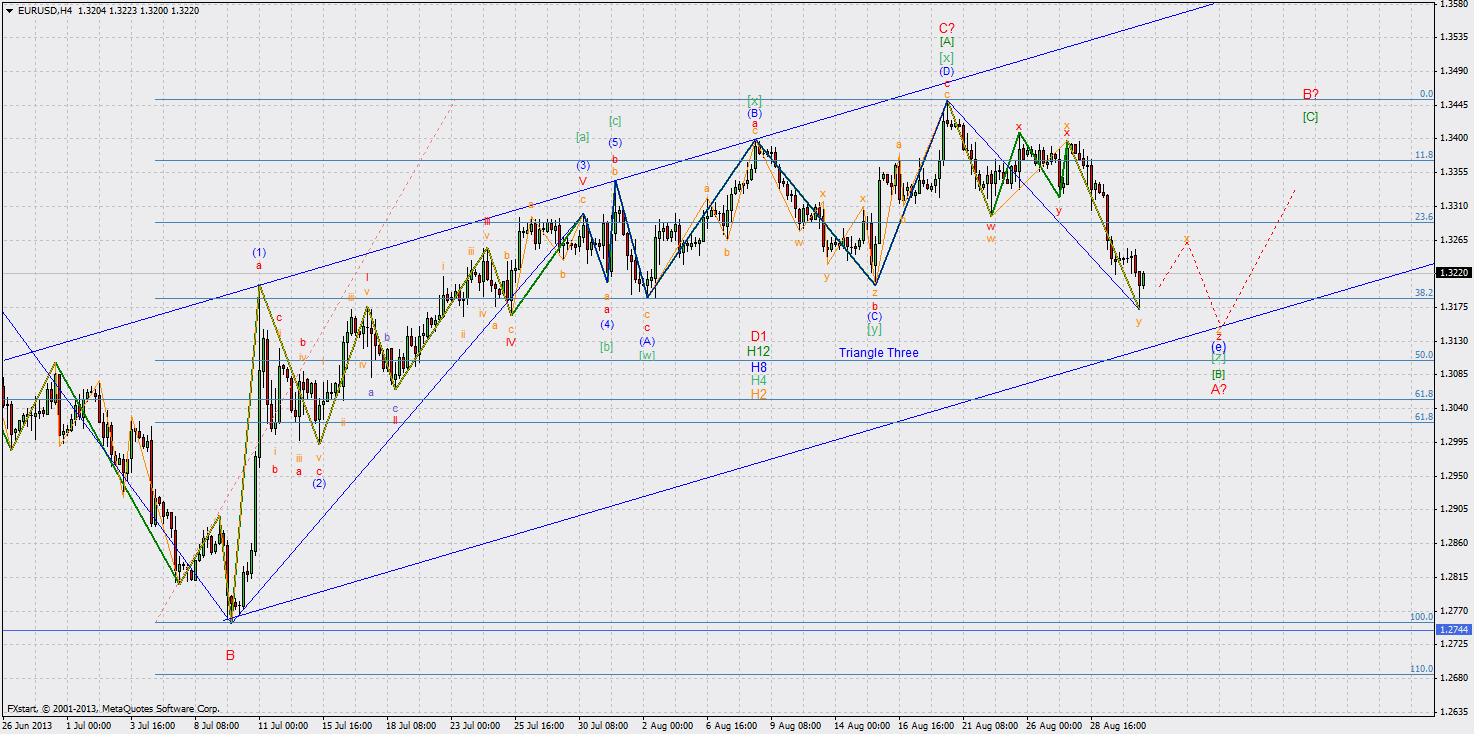Click '2 Aug 00:00' on the time axis
Viewport: 1474px width, 734px height.
(668, 726)
